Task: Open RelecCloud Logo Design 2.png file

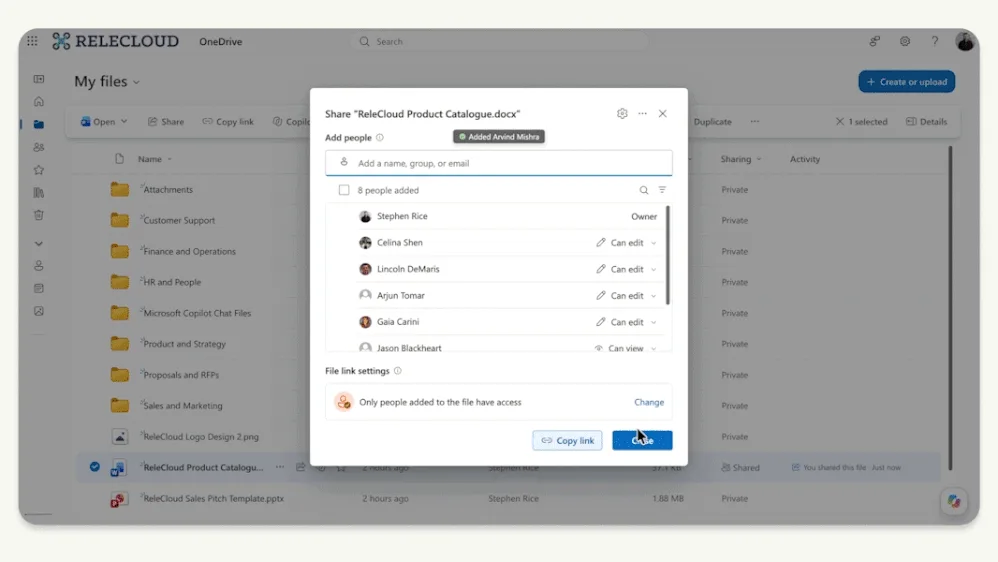Action: (x=200, y=437)
